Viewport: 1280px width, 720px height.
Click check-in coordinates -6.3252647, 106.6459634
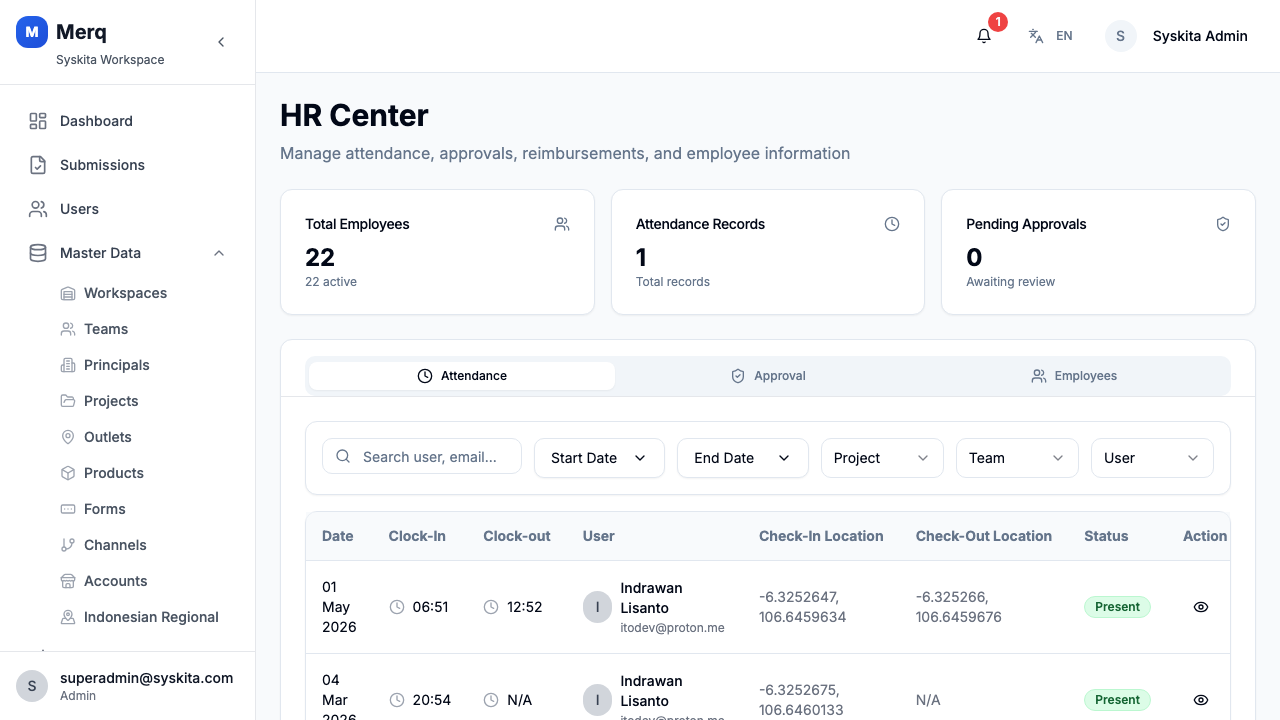click(802, 607)
